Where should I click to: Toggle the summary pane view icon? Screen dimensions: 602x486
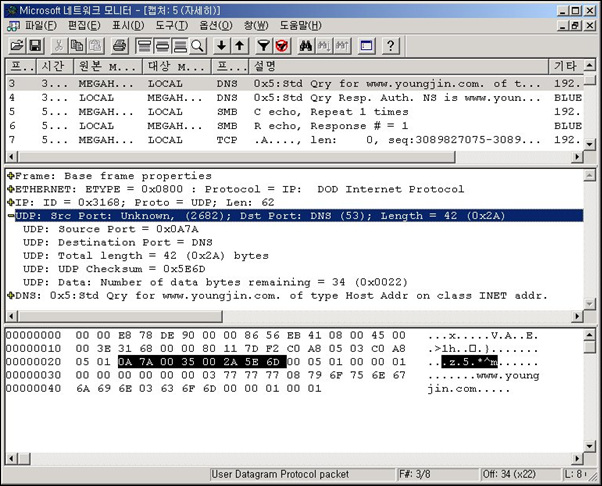[144, 46]
